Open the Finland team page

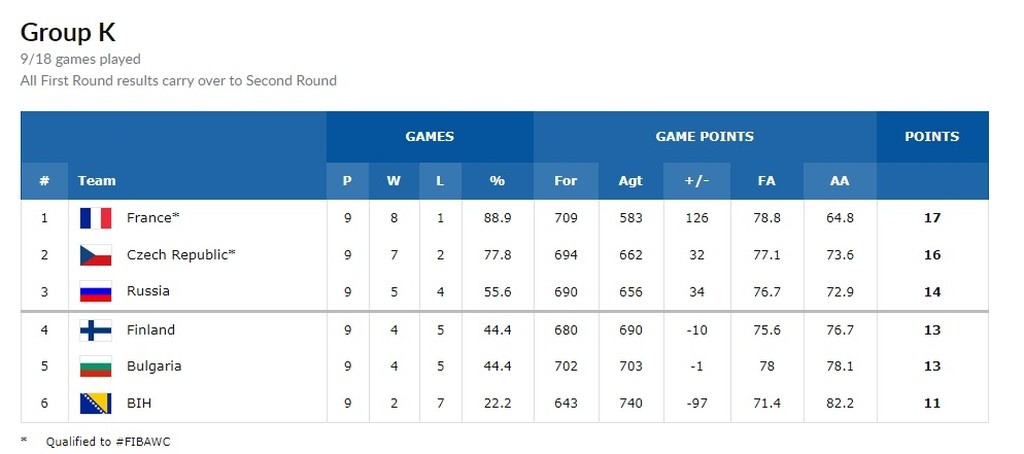[151, 330]
